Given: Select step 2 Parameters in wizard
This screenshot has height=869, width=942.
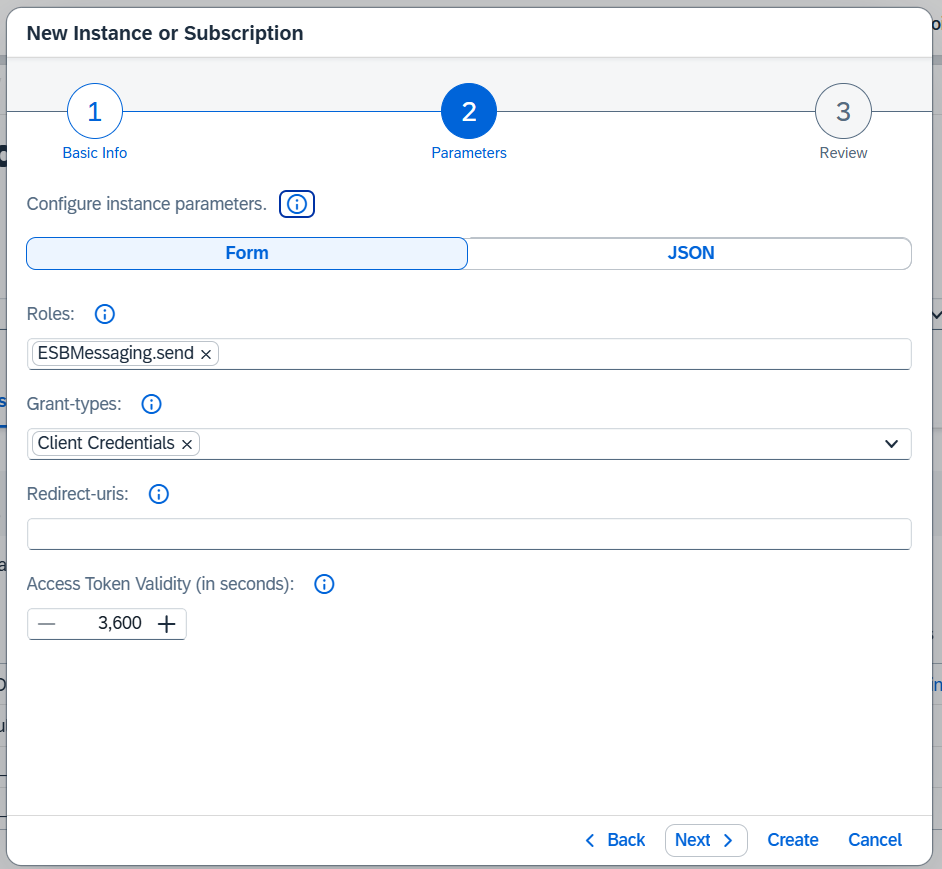Looking at the screenshot, I should pos(469,112).
